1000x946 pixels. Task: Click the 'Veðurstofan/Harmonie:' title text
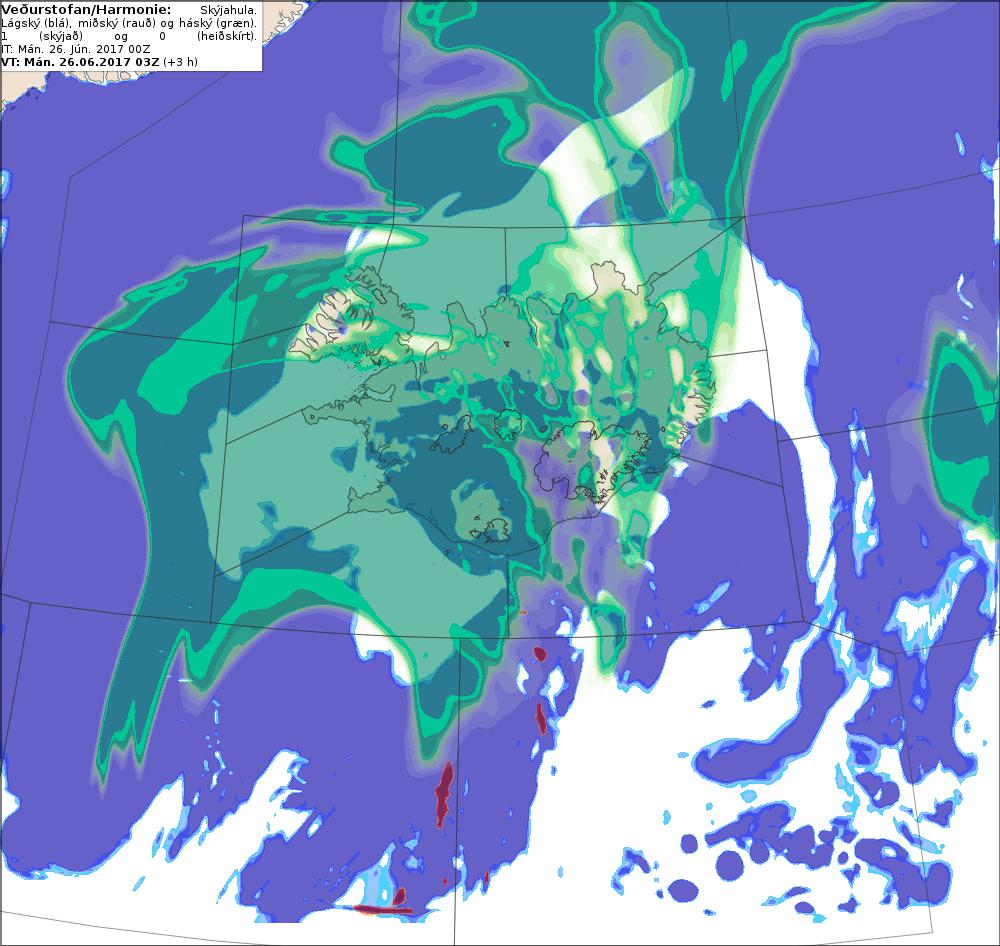pos(86,10)
